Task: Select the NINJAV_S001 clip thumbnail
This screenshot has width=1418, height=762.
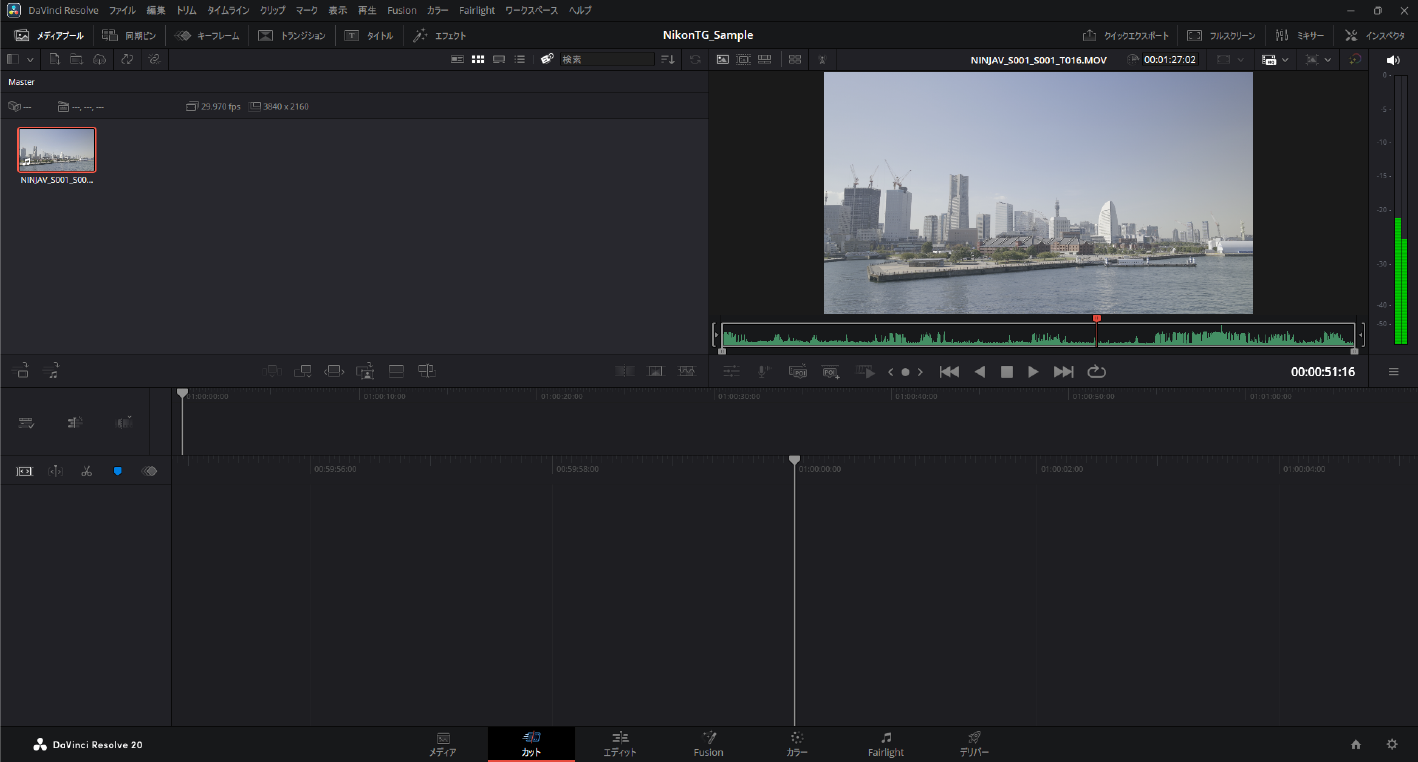Action: click(x=57, y=150)
